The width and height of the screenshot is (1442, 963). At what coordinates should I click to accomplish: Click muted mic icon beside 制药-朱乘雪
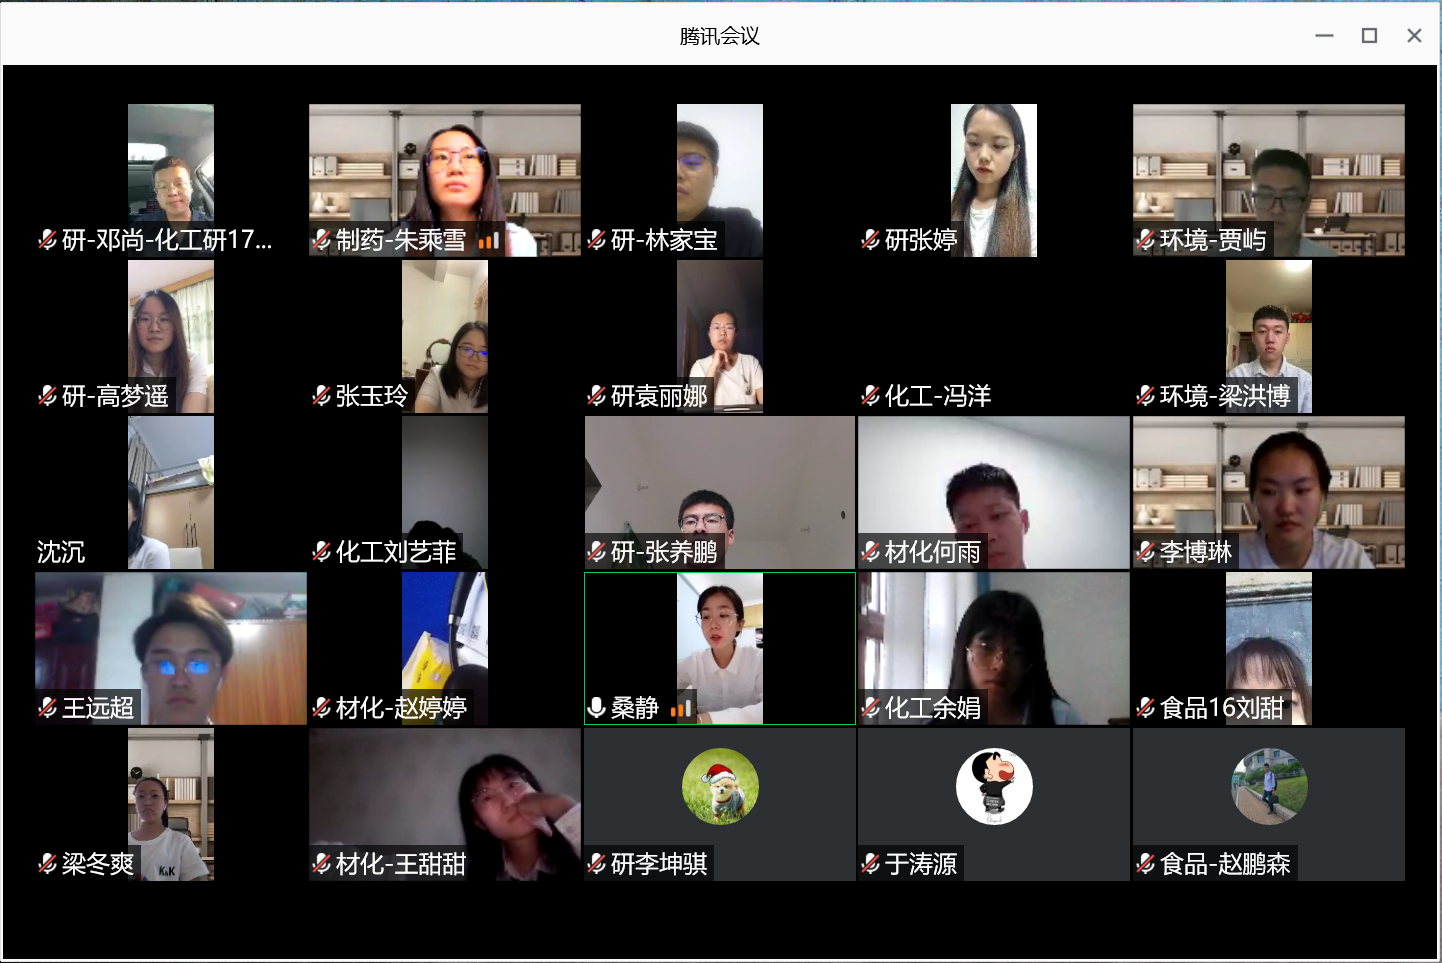321,240
